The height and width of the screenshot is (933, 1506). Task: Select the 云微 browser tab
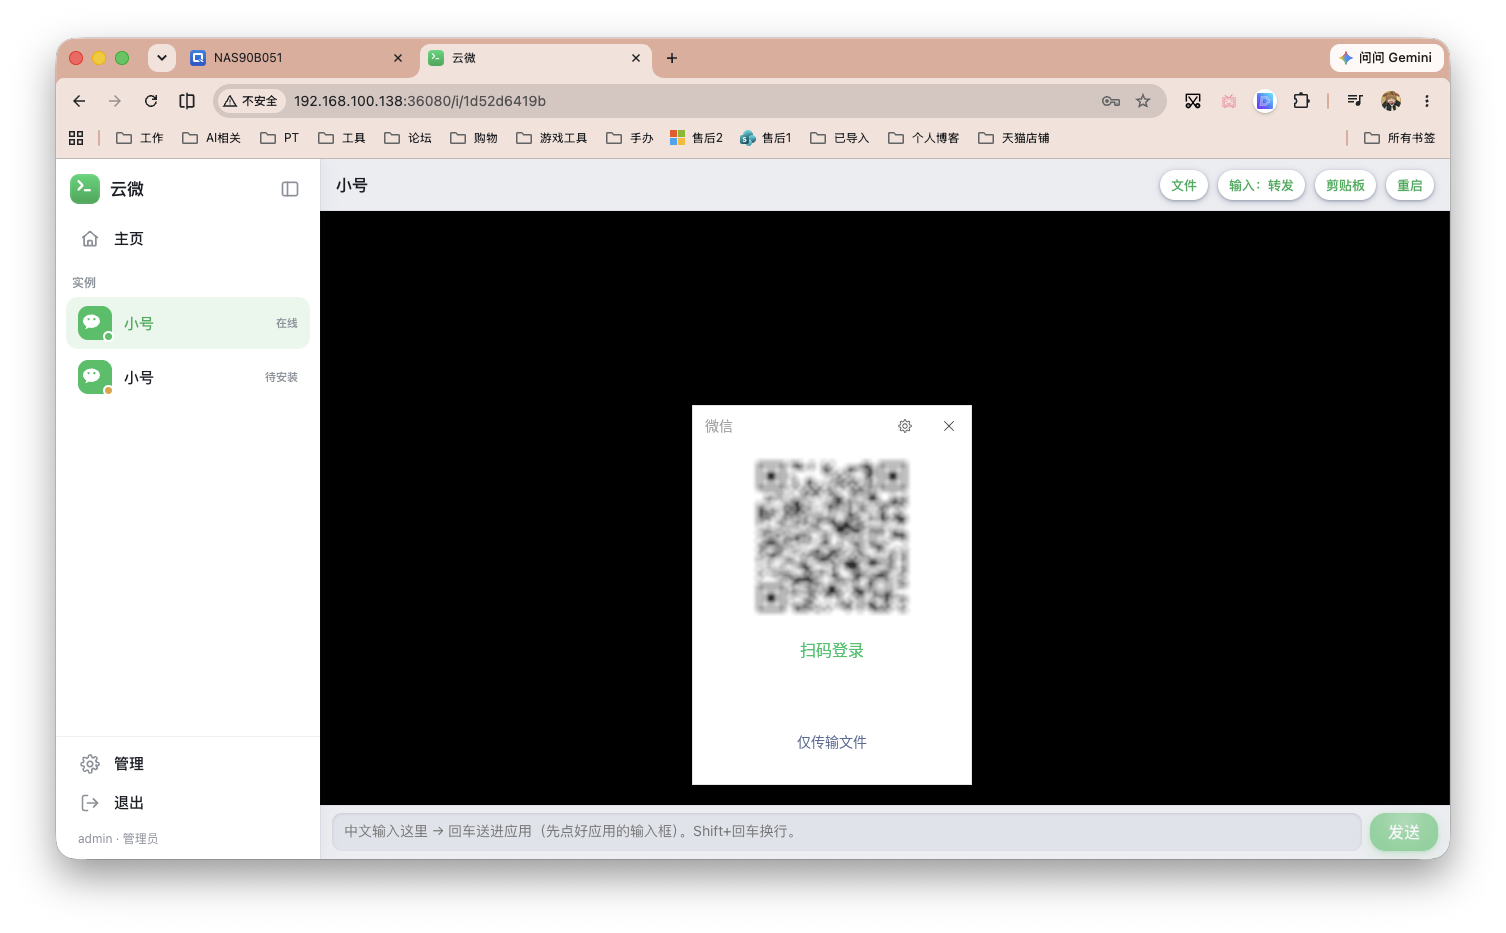coord(535,58)
